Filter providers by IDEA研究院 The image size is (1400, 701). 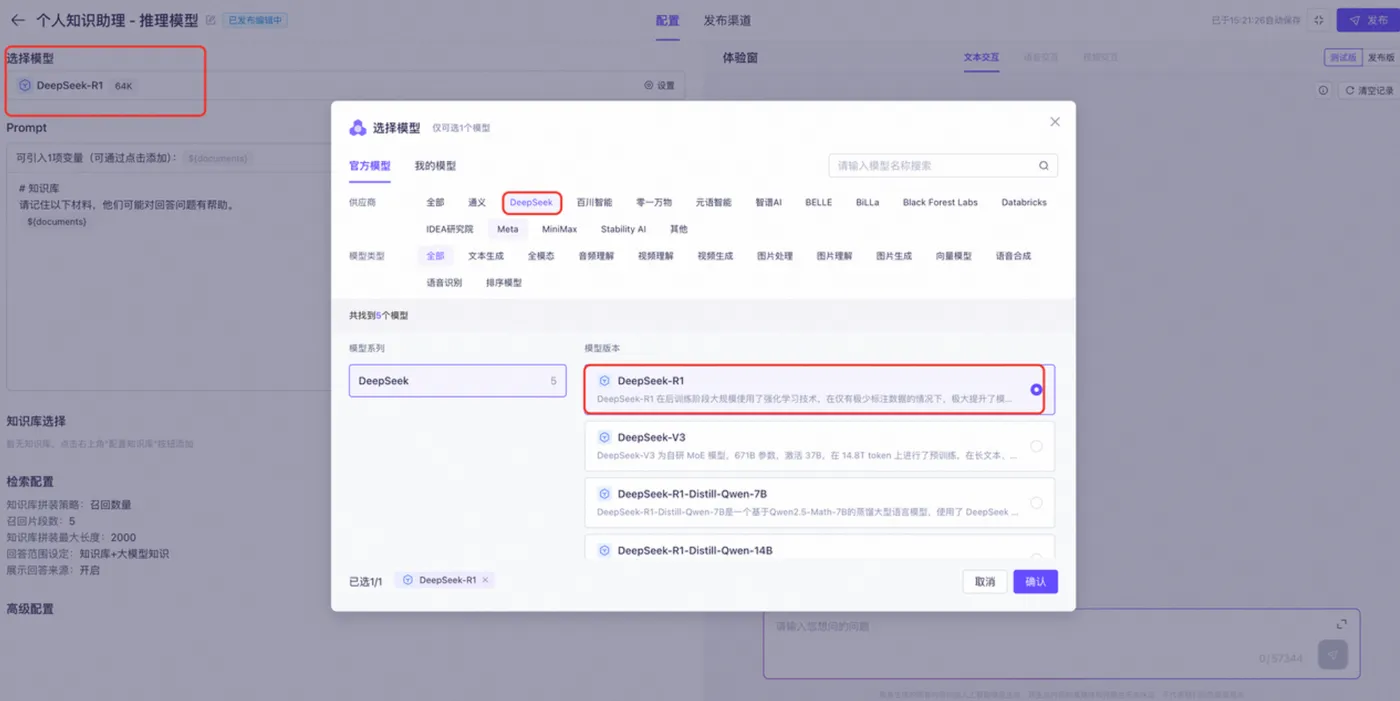[x=449, y=229]
